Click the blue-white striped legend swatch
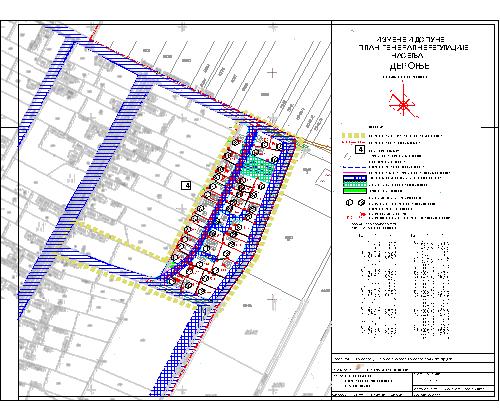The image size is (500, 420). point(355,179)
